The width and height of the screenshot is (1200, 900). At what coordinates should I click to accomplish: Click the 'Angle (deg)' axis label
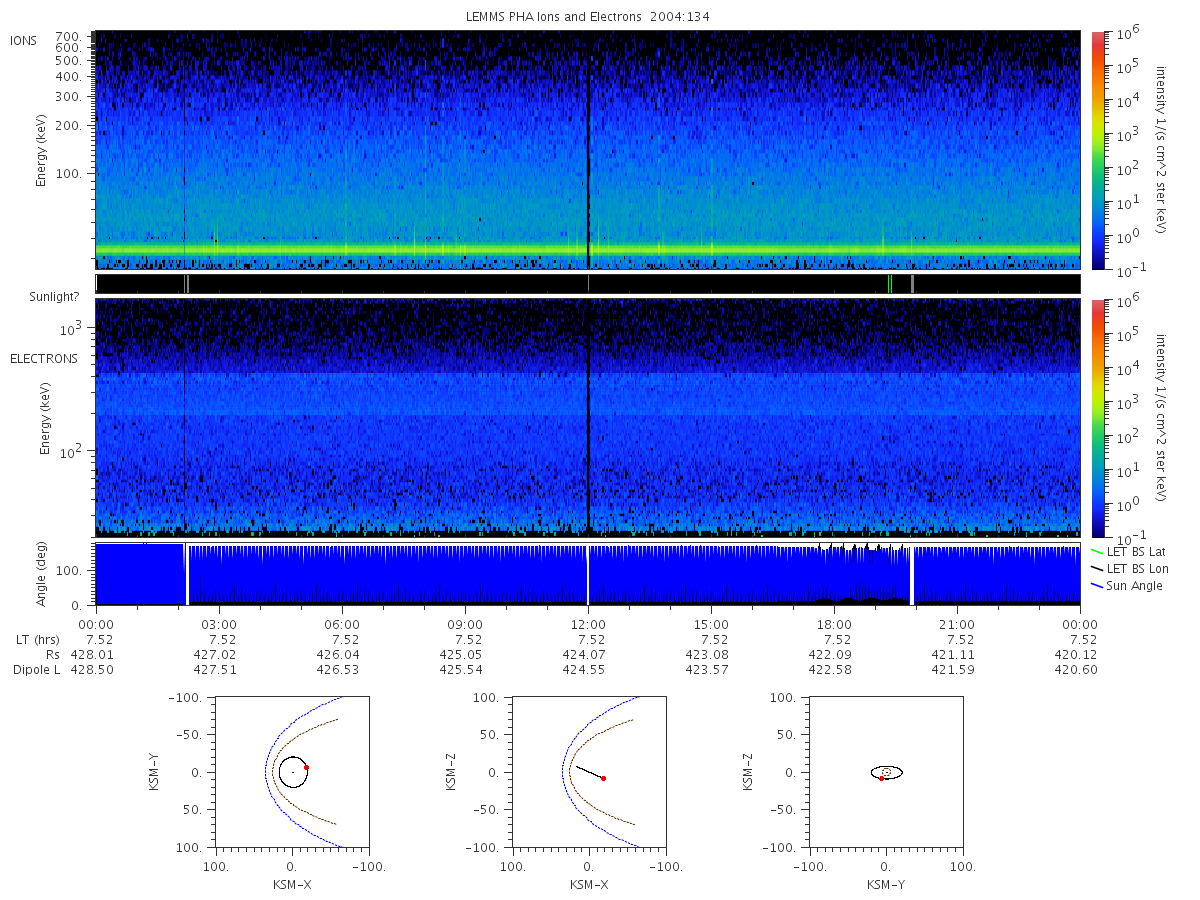(x=41, y=575)
